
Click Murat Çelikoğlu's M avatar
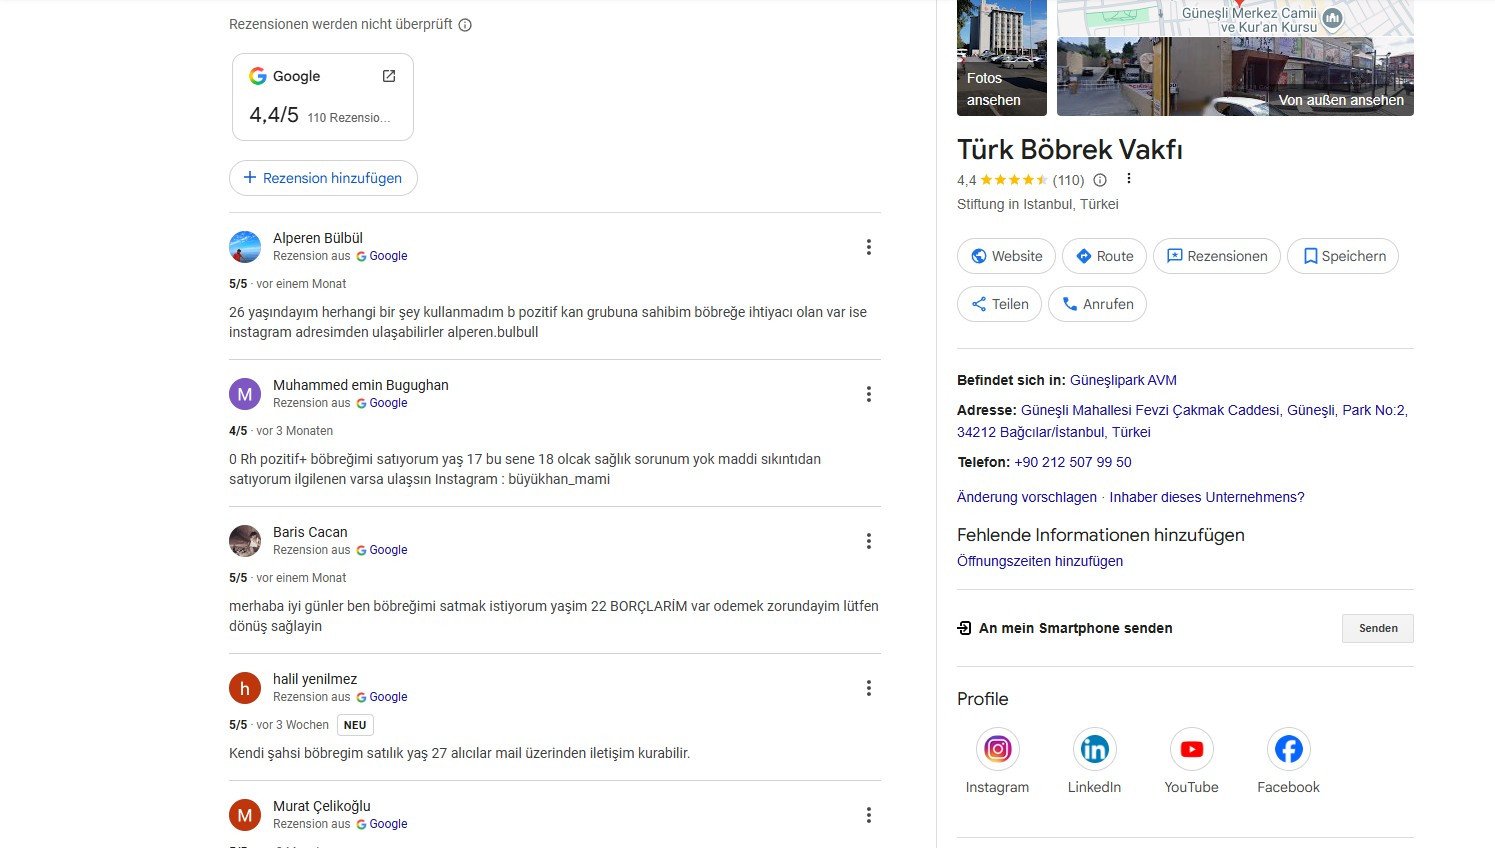(x=245, y=815)
